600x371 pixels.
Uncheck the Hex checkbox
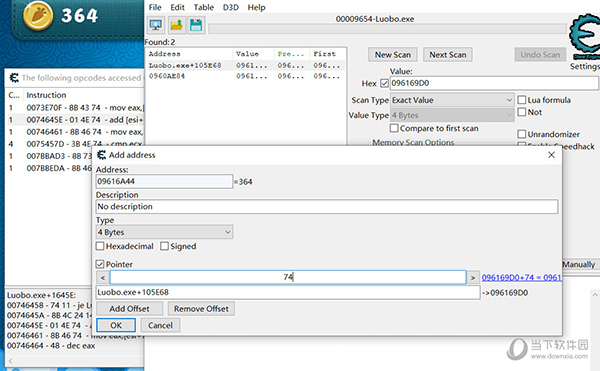tap(385, 83)
